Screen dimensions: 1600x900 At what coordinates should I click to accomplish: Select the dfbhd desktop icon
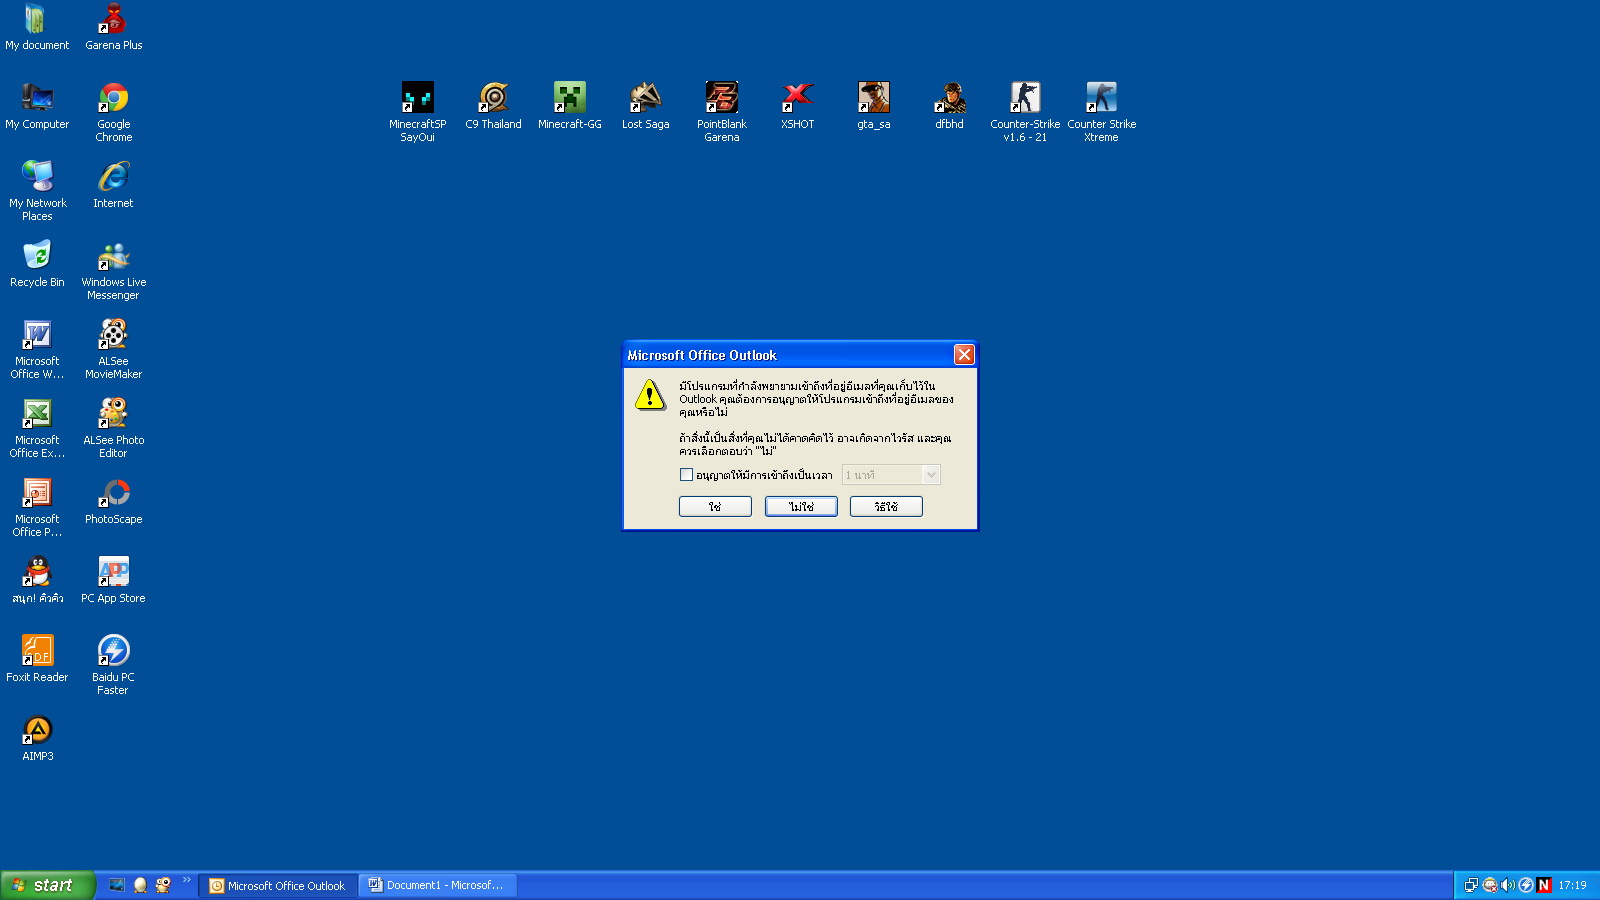click(x=949, y=105)
